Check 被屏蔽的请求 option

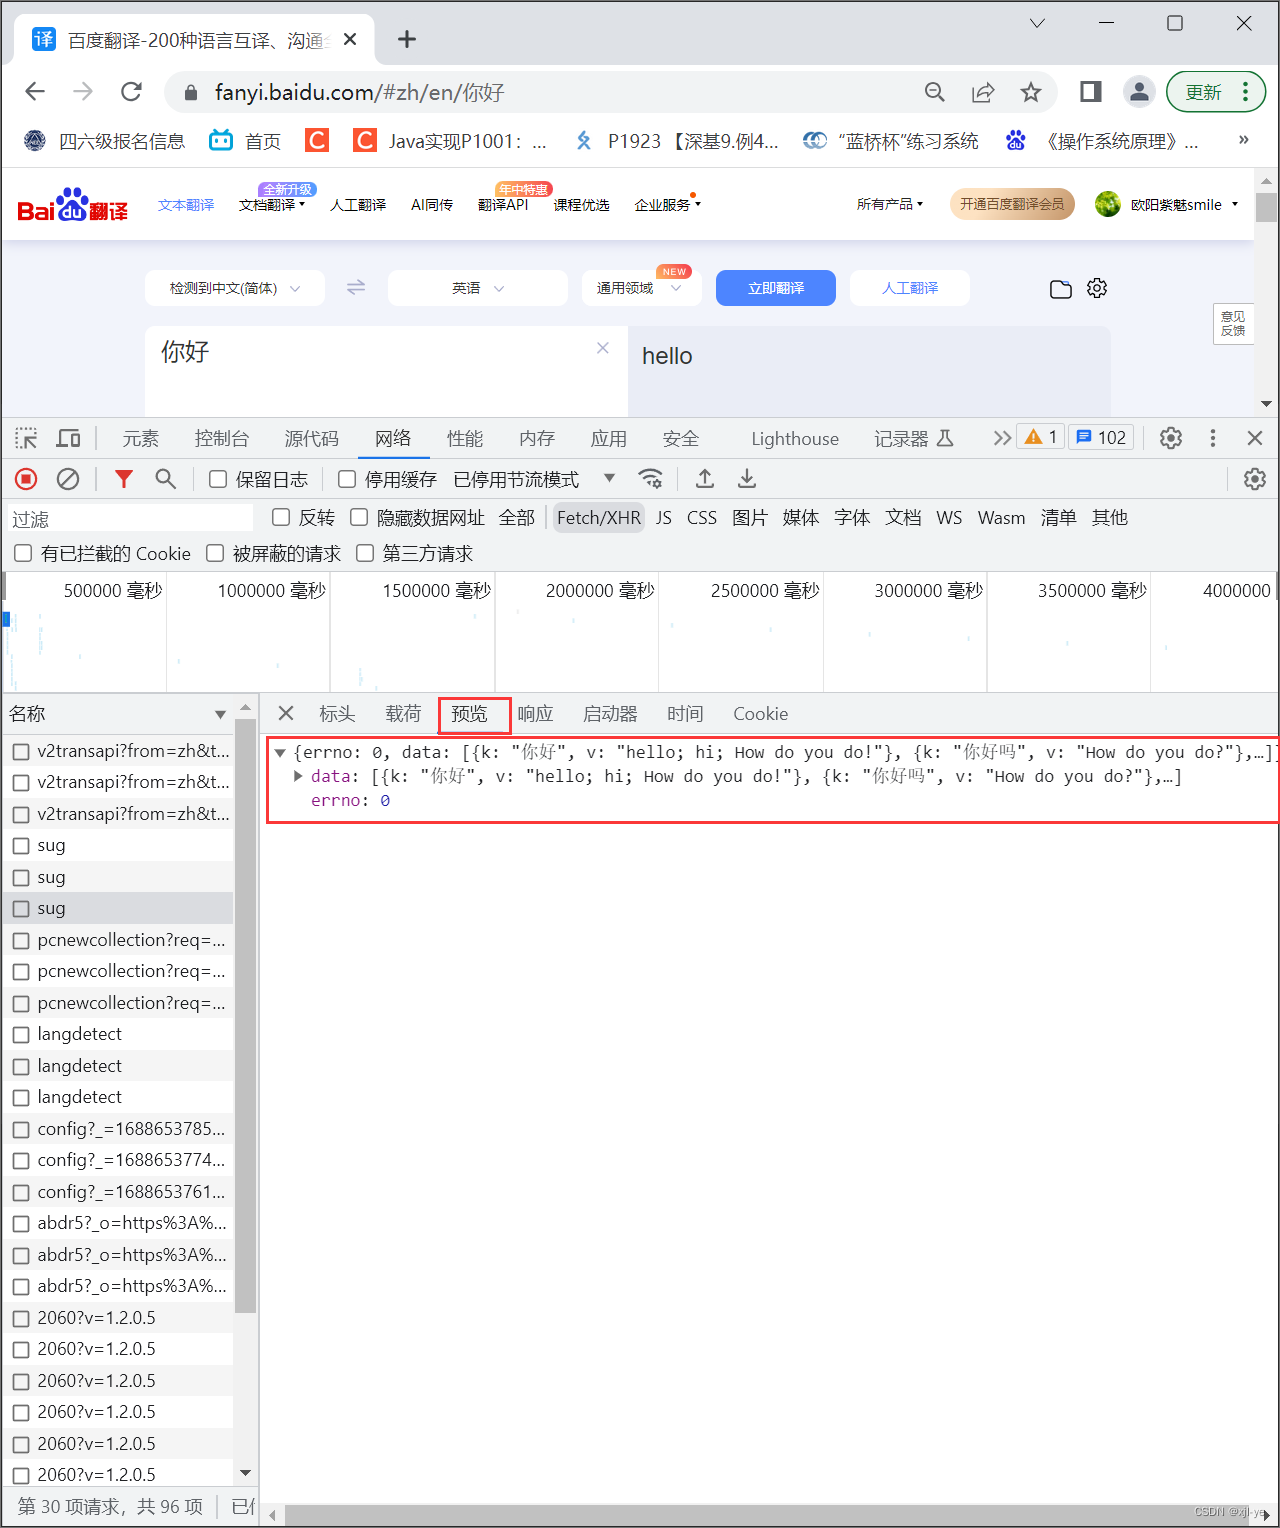tap(215, 553)
